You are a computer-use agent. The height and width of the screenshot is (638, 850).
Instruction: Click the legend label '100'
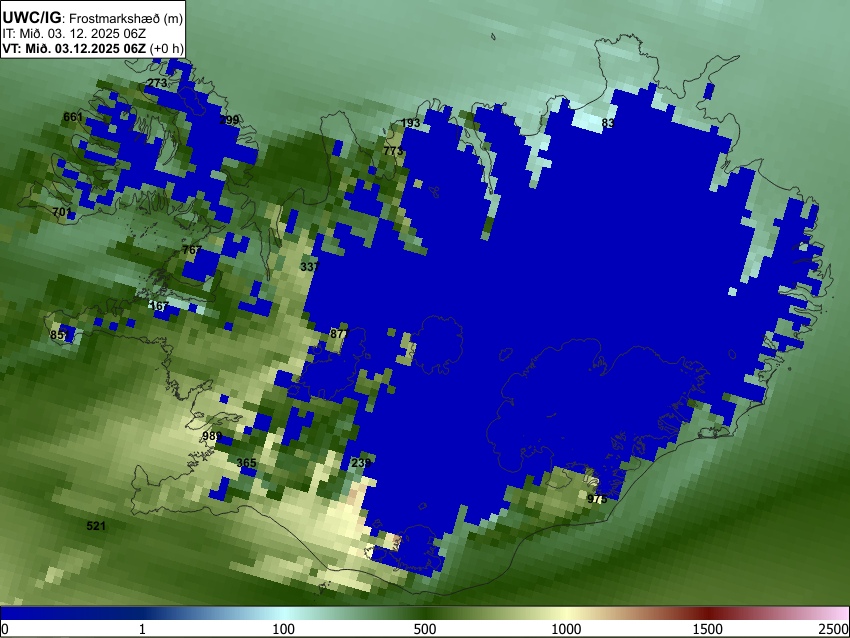coord(284,629)
